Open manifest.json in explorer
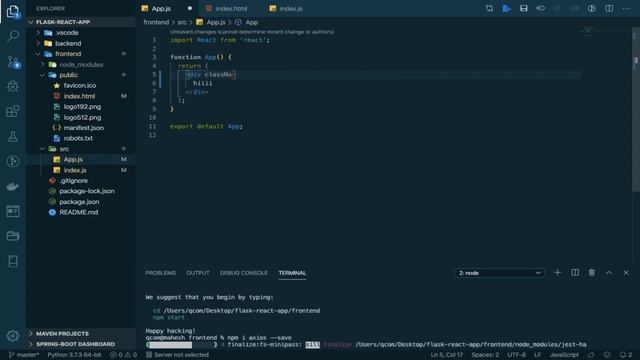 81,128
